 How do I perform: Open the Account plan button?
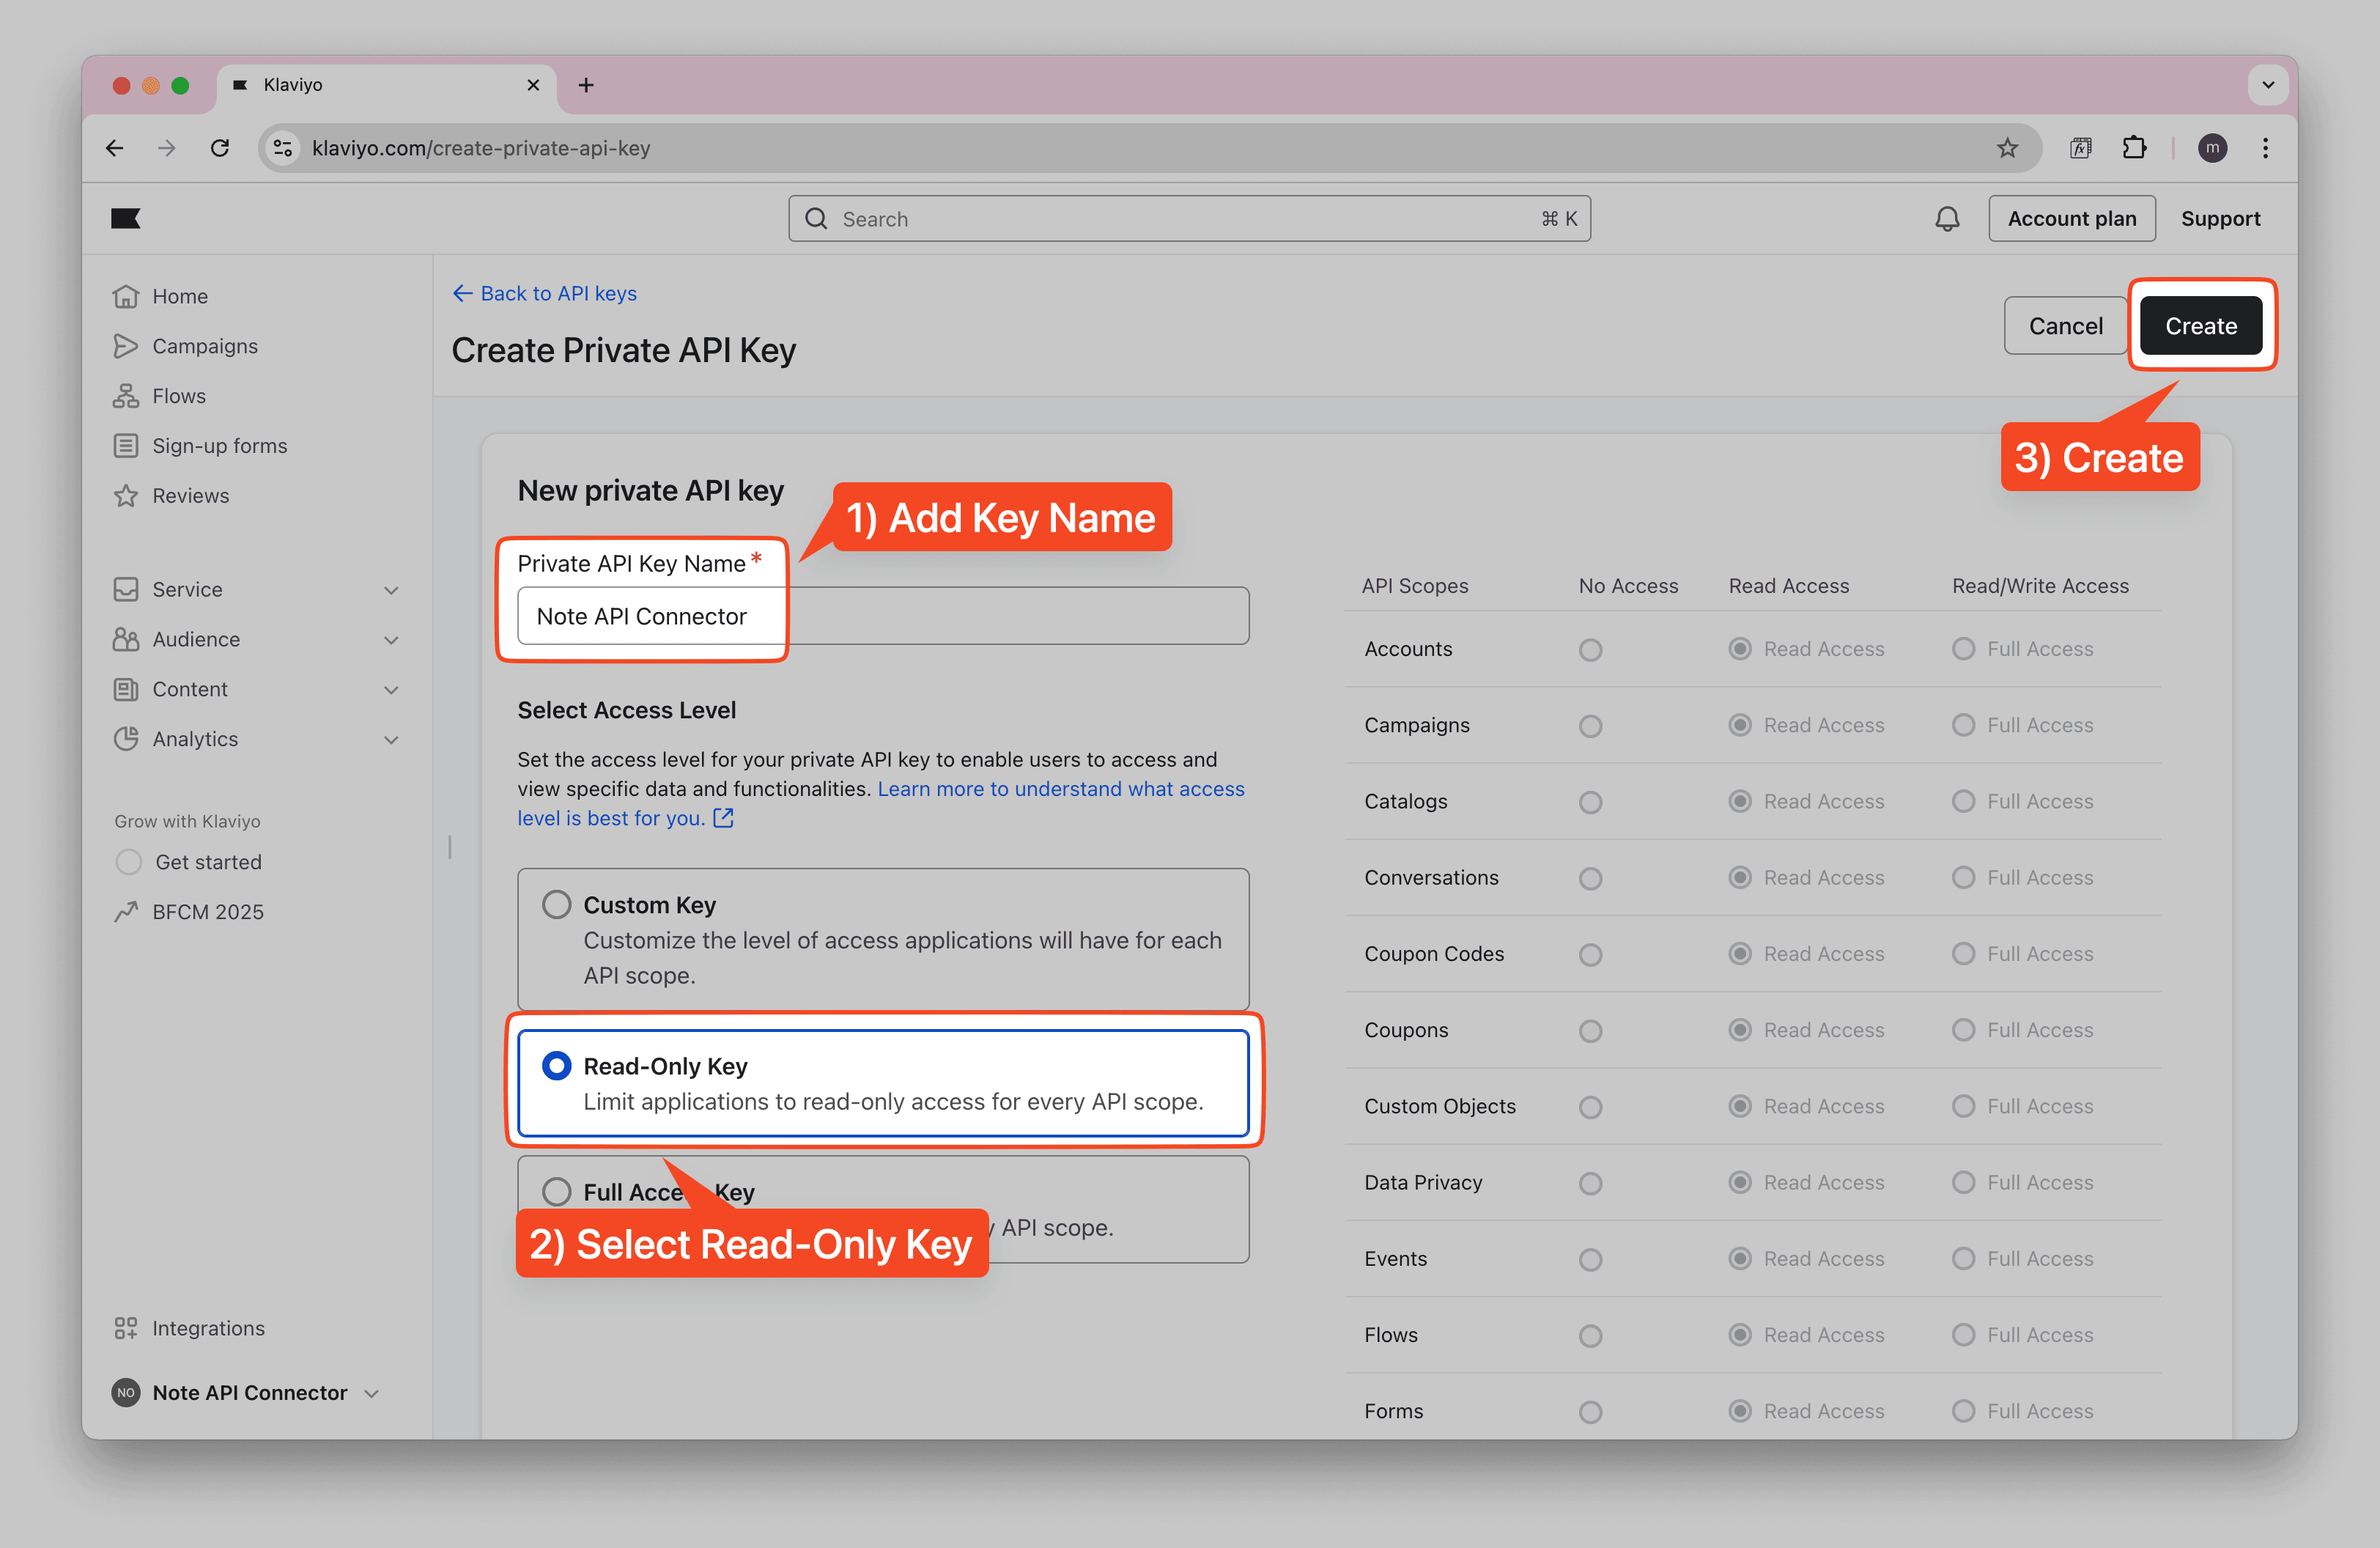pos(2071,218)
